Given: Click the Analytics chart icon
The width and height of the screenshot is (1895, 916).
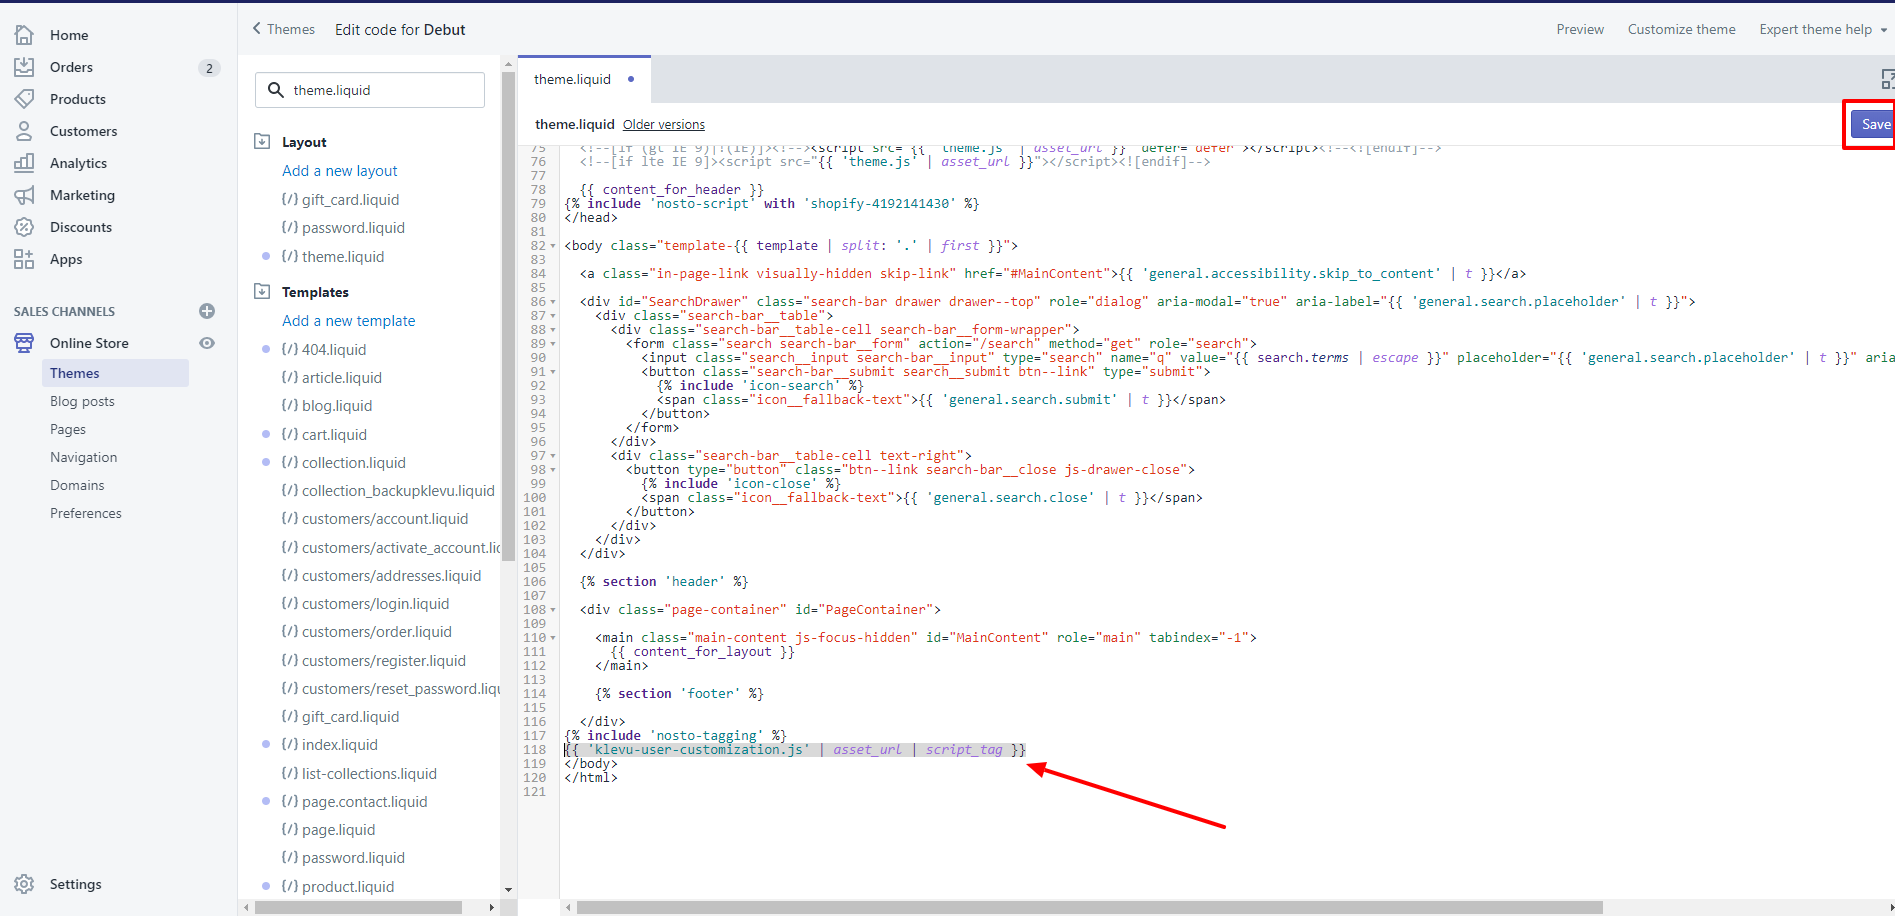Looking at the screenshot, I should tap(24, 163).
